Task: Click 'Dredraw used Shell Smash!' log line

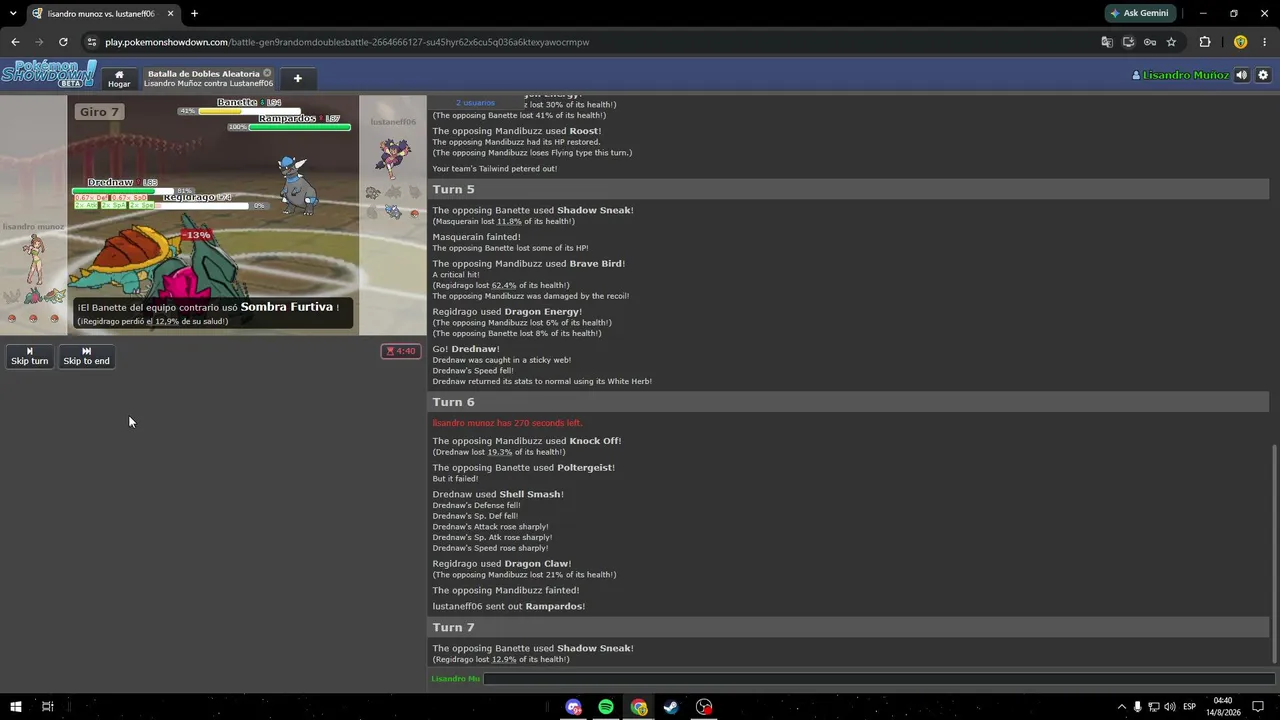Action: click(x=498, y=494)
